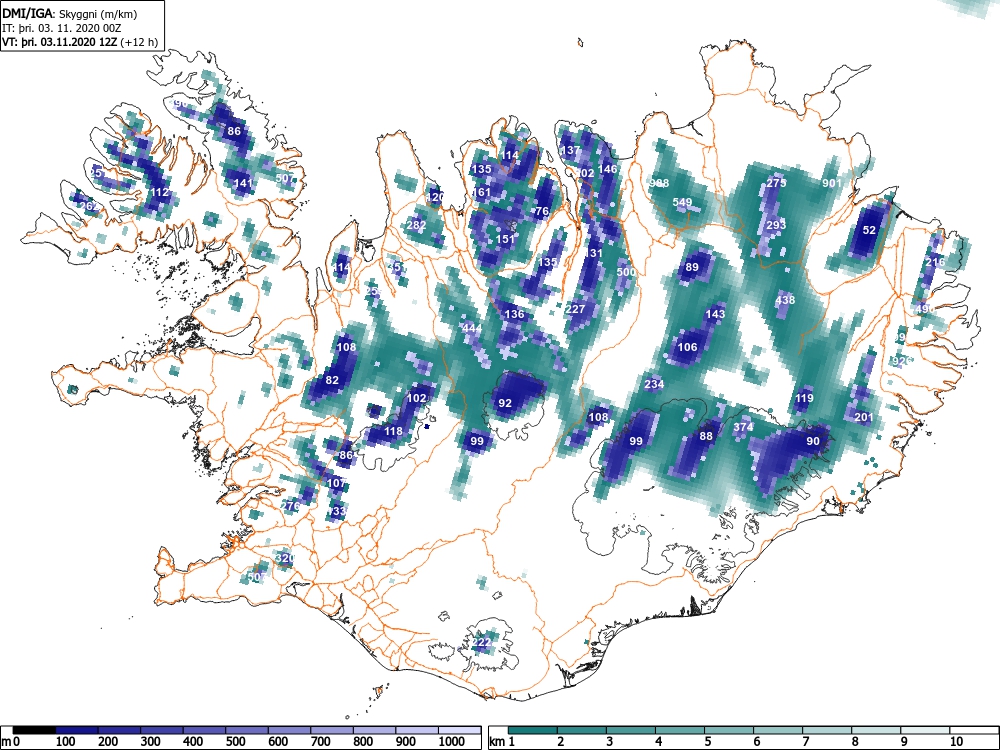The height and width of the screenshot is (750, 1000).
Task: Click the visibility value 143 on the map
Action: pyautogui.click(x=716, y=314)
